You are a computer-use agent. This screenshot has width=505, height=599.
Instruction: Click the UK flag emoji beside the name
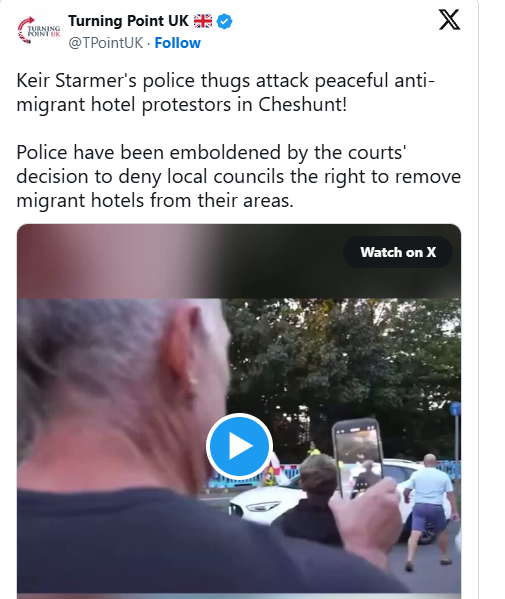pos(203,21)
